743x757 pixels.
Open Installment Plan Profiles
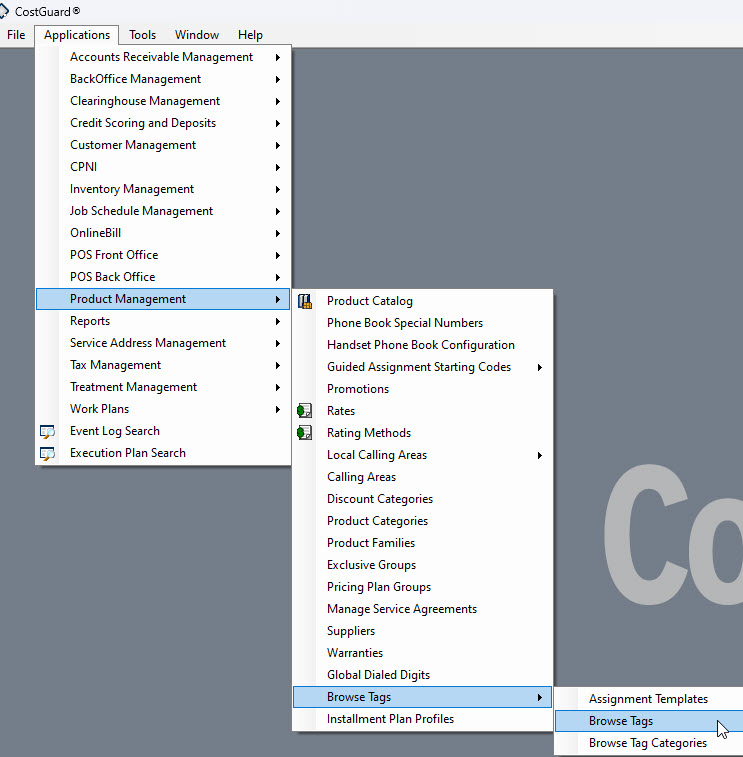coord(422,719)
